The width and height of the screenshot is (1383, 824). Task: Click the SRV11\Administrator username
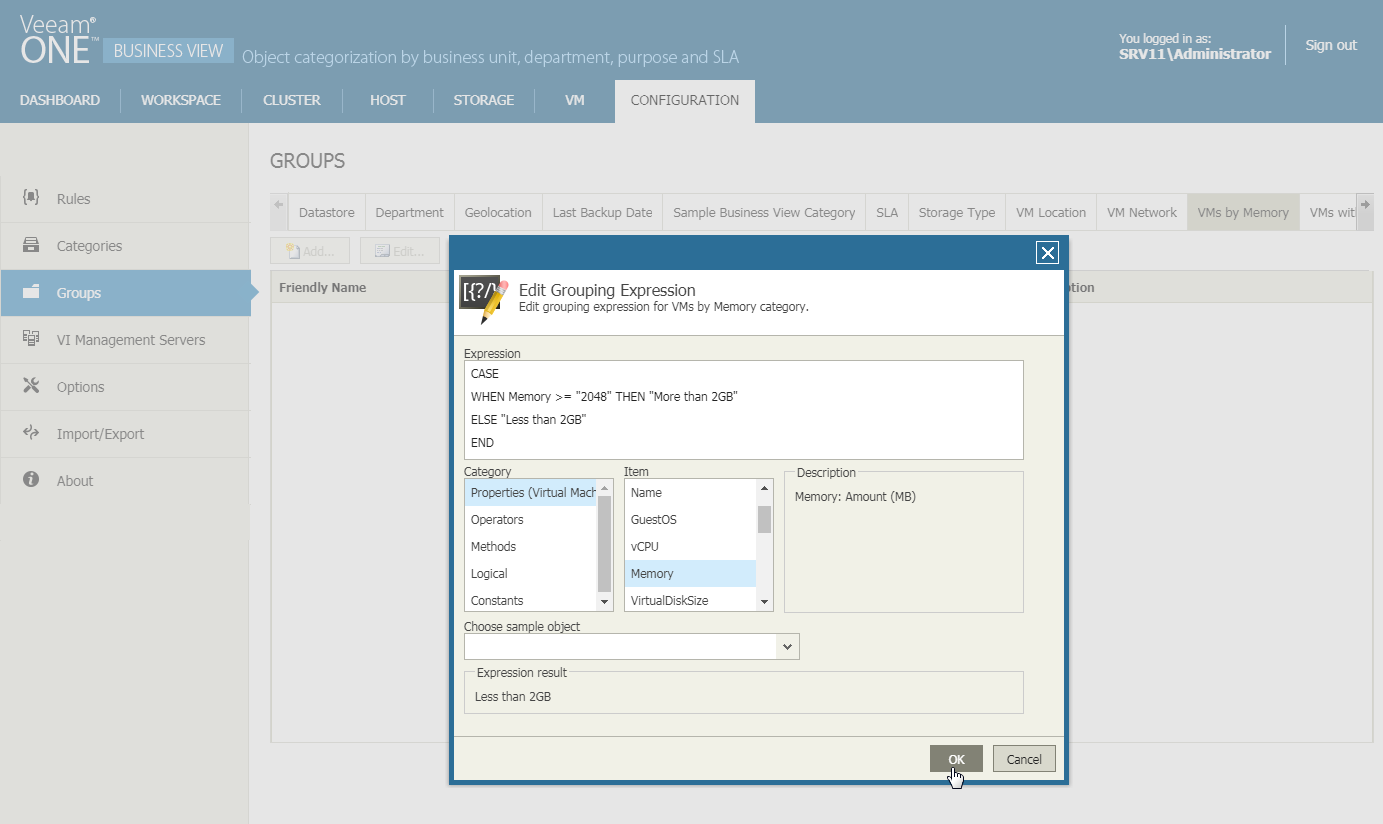1195,54
